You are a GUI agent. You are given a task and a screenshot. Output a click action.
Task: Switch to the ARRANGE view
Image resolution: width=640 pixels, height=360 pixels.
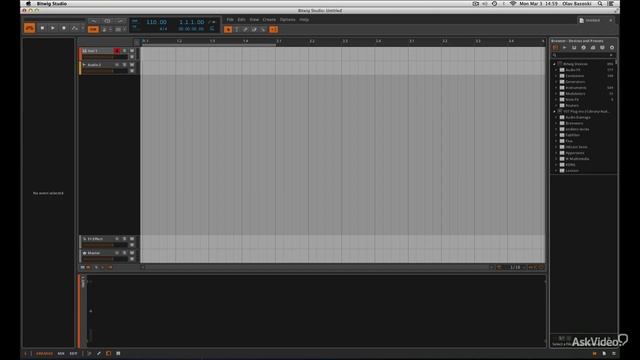44,353
